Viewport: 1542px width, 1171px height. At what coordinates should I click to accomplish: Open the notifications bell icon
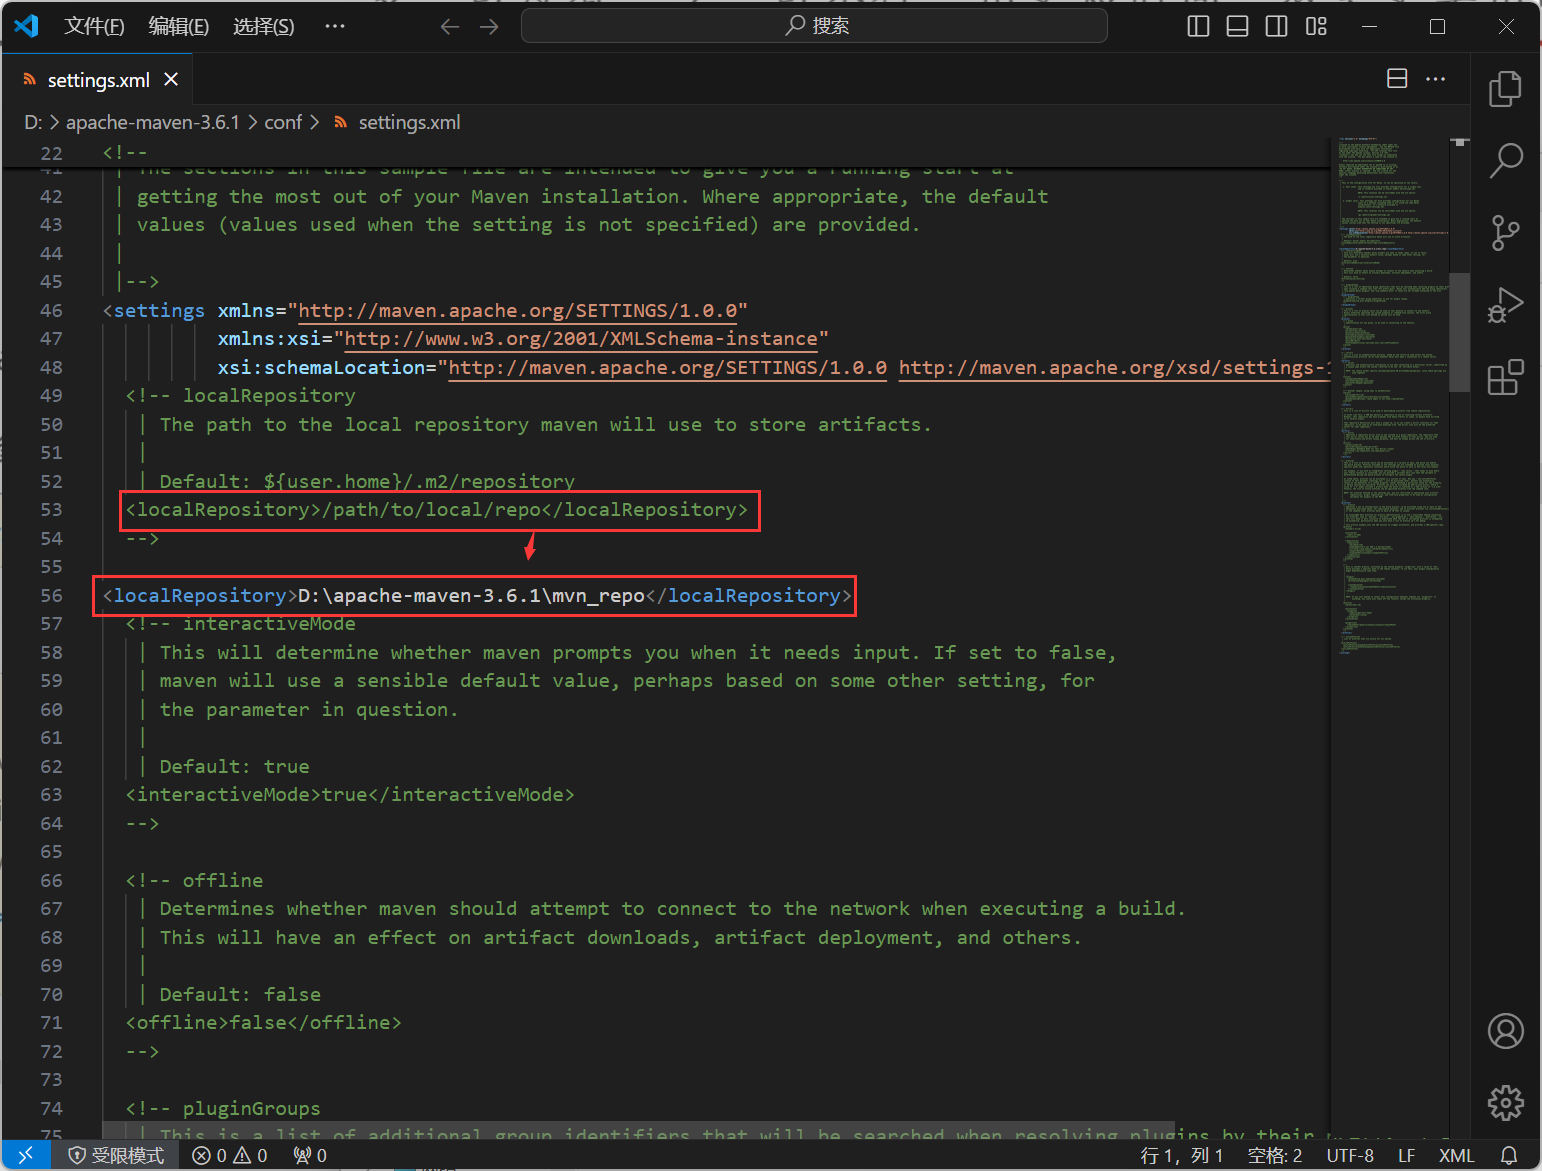[x=1509, y=1155]
